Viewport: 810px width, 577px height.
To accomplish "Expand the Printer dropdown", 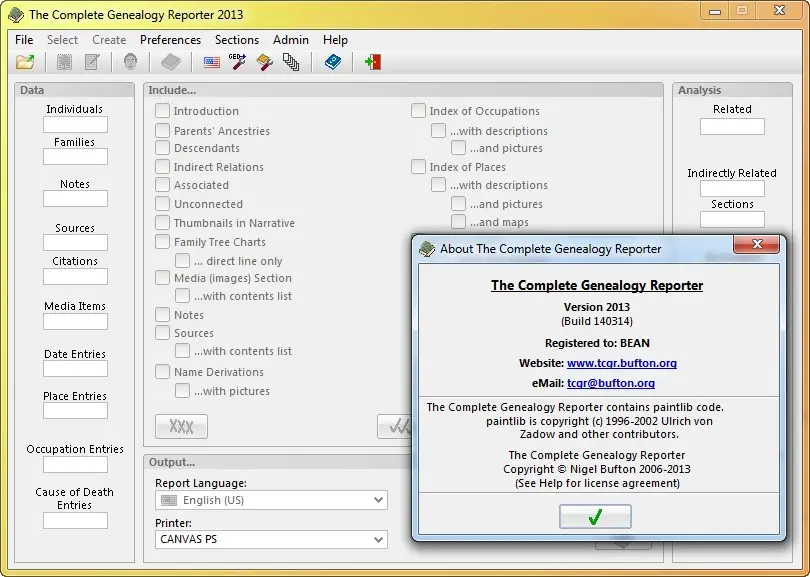I will [271, 539].
